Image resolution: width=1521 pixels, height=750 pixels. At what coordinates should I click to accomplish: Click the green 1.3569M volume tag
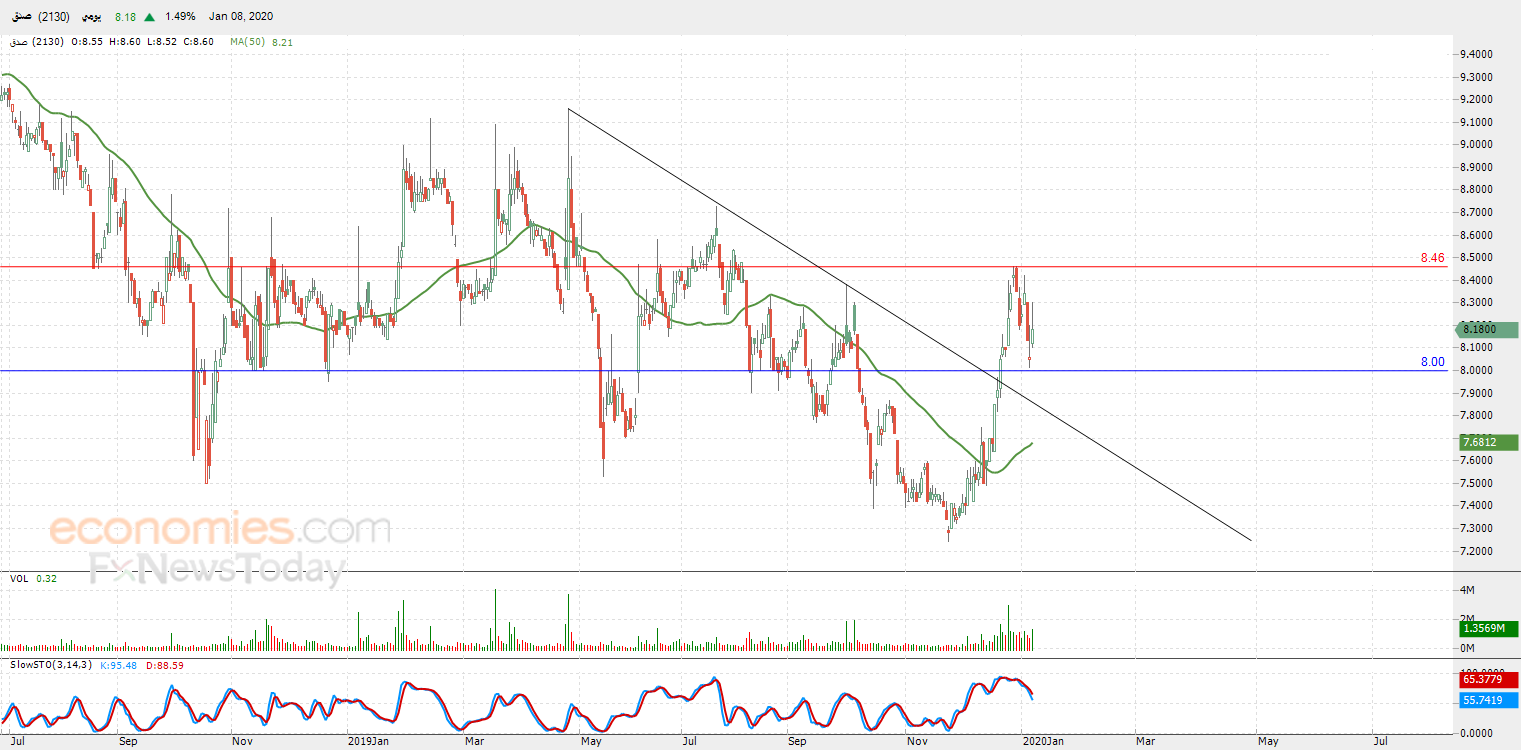tap(1489, 629)
